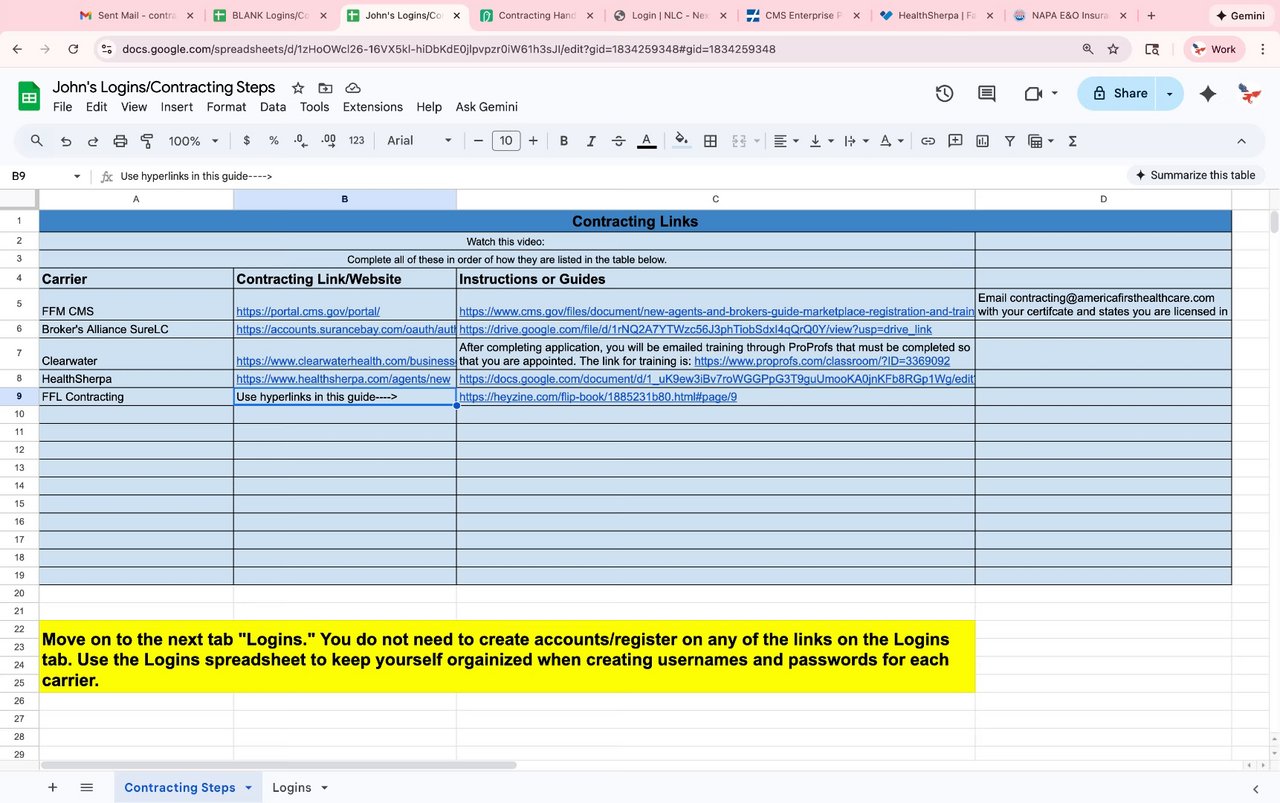Click the vertical scrollbar
Image resolution: width=1280 pixels, height=803 pixels.
point(1274,221)
